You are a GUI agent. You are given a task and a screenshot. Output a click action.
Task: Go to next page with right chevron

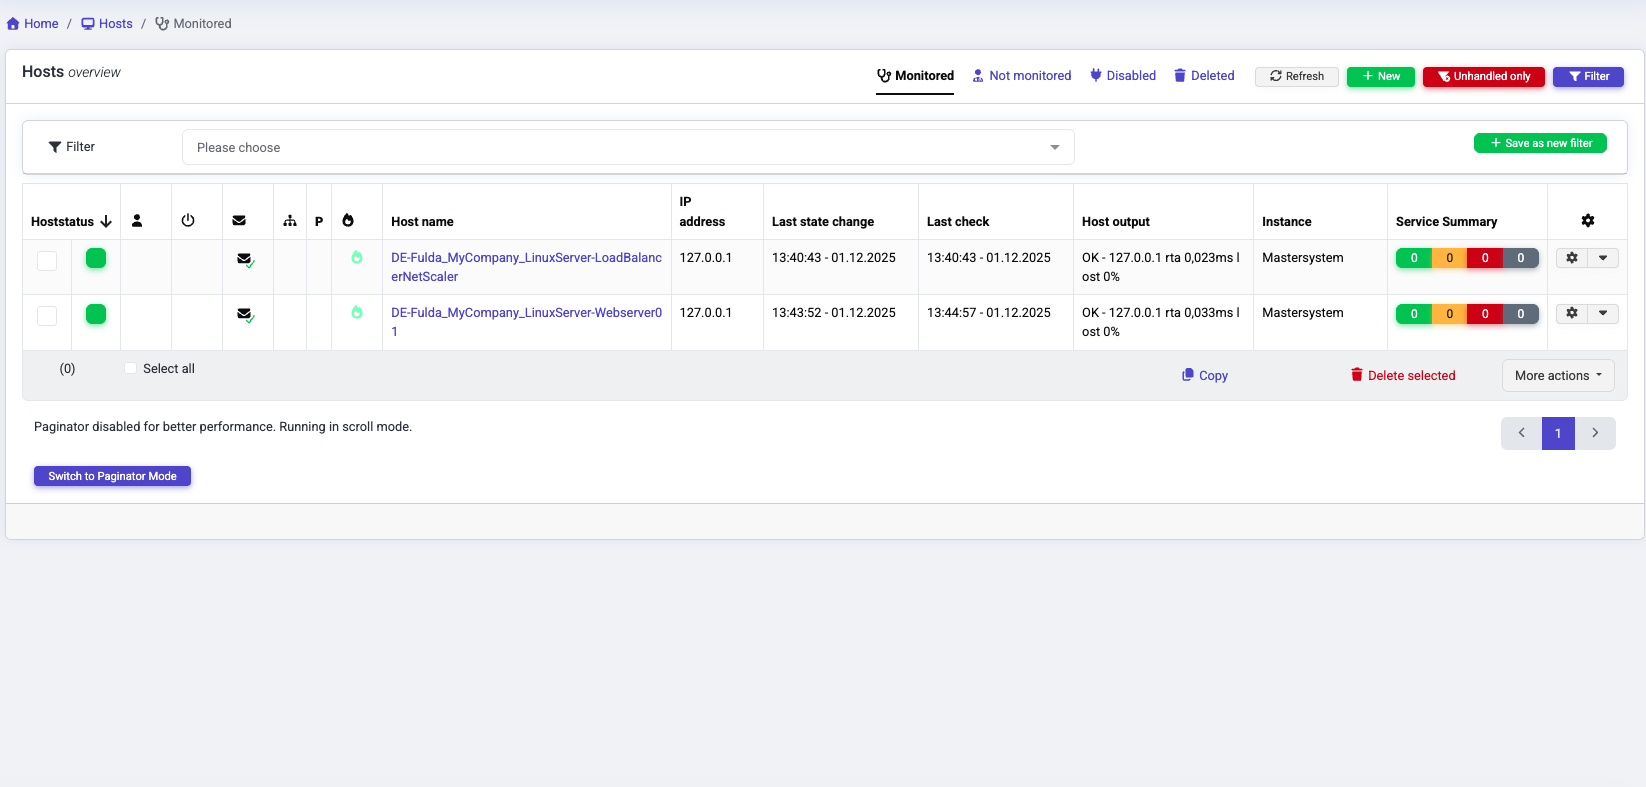(x=1595, y=433)
